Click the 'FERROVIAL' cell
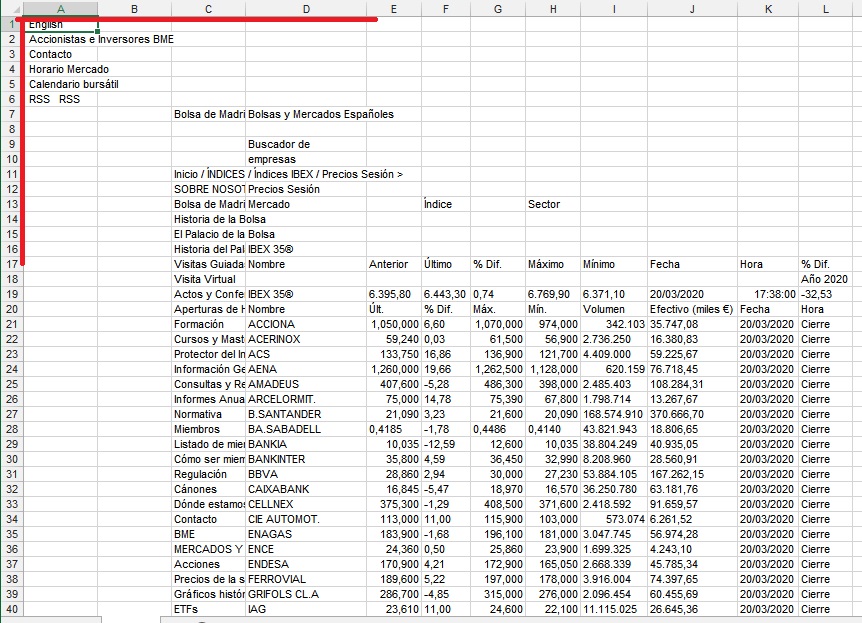 pos(306,579)
